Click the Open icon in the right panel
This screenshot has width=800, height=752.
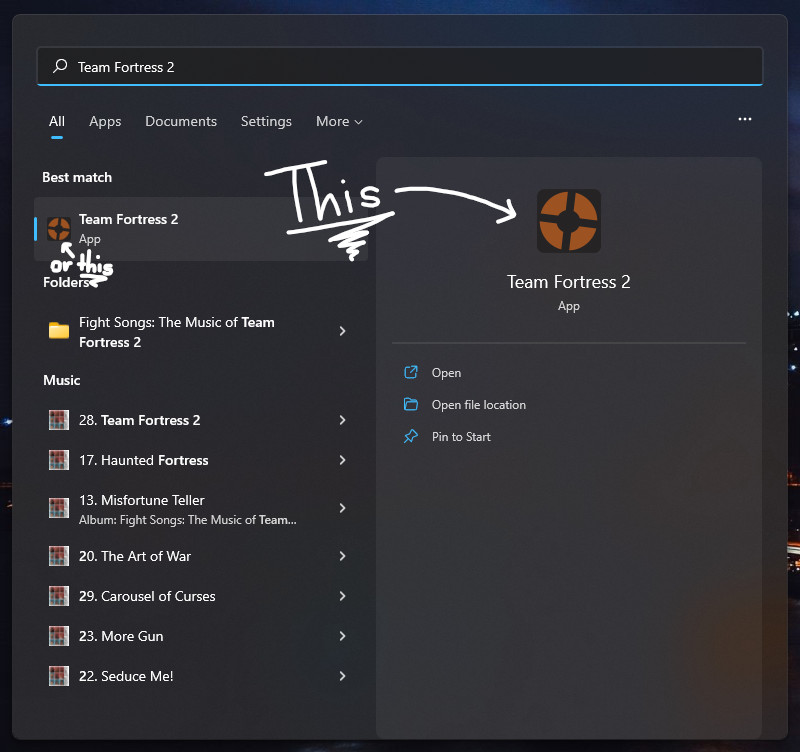[413, 372]
